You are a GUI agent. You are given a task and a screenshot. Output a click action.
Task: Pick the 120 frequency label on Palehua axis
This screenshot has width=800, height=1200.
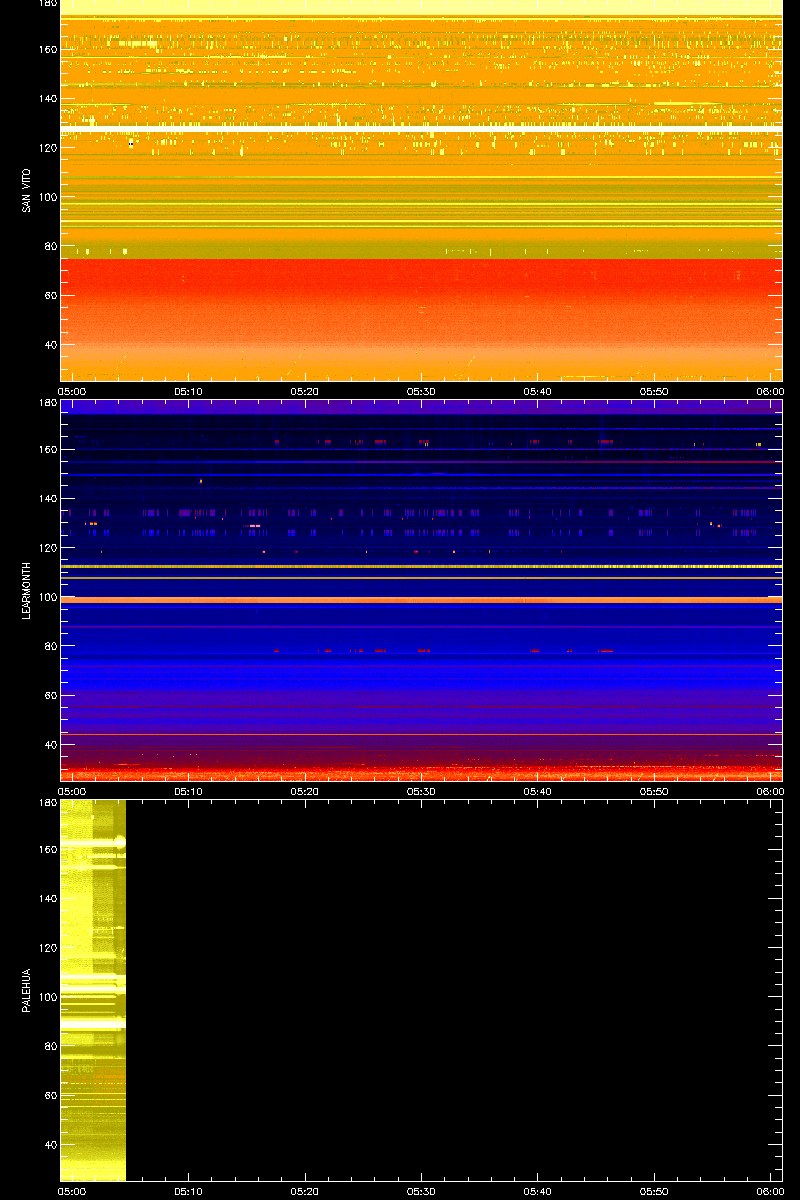click(46, 948)
